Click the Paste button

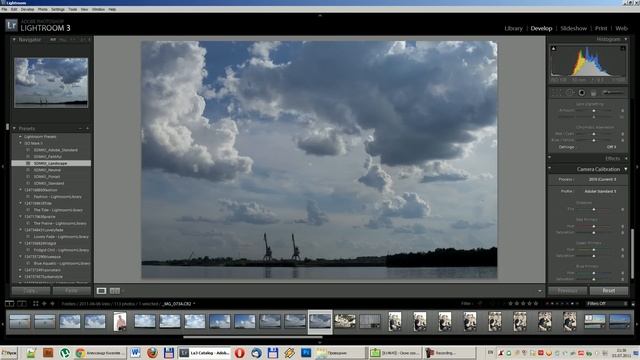pyautogui.click(x=72, y=291)
